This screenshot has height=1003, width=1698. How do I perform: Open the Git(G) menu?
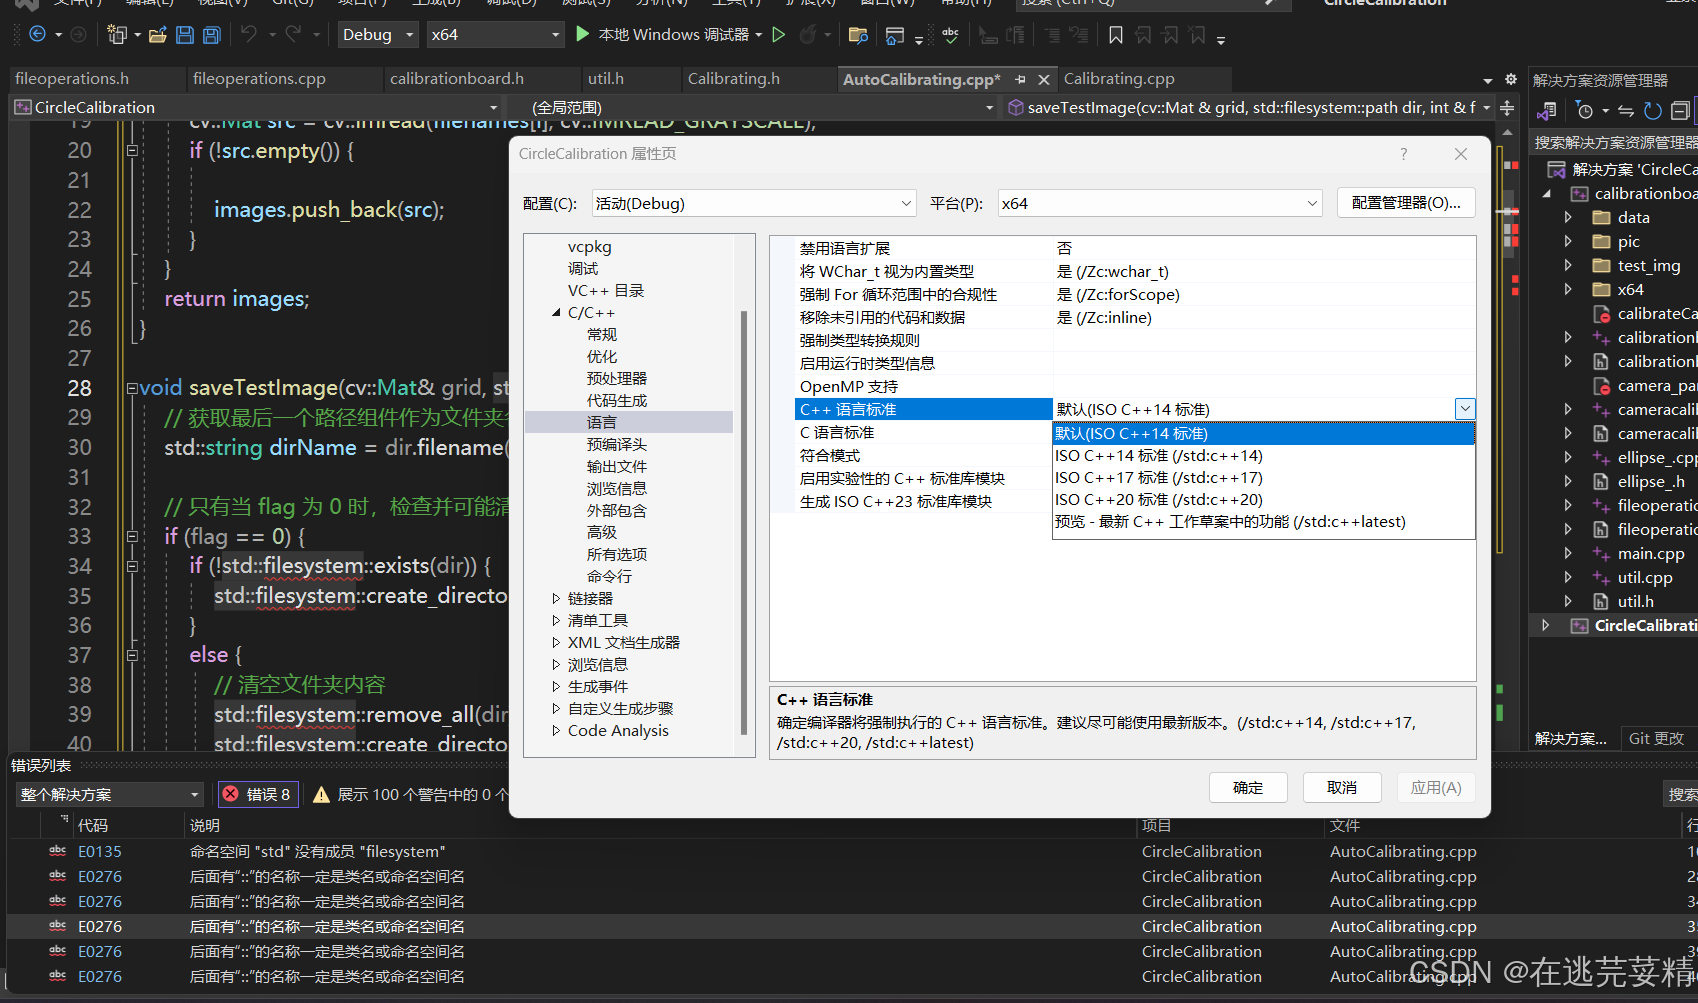click(291, 4)
